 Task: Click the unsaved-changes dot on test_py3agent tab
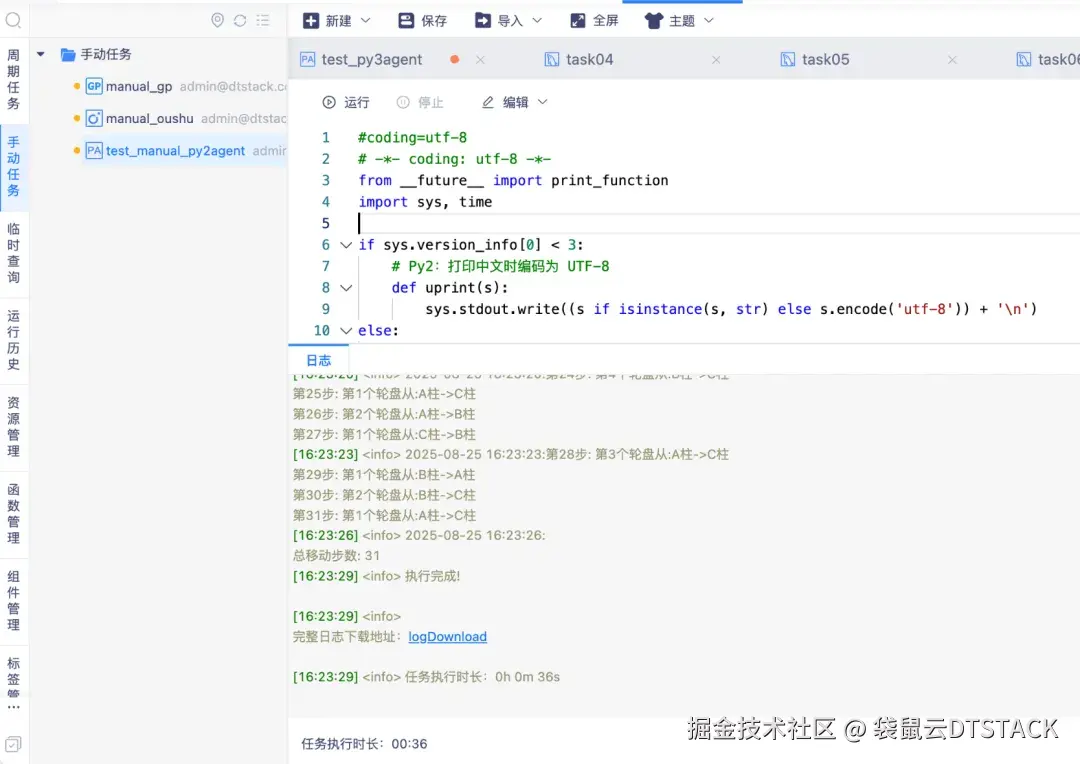pos(455,59)
